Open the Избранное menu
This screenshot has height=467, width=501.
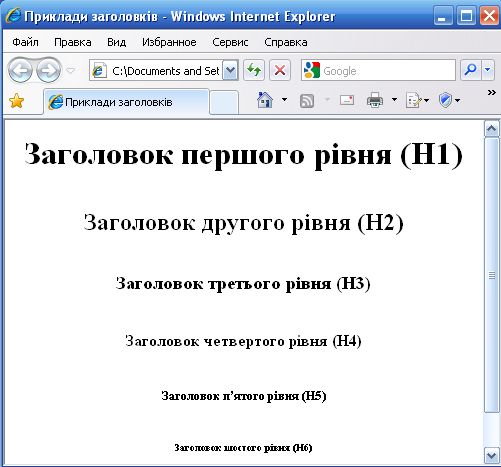pos(169,42)
